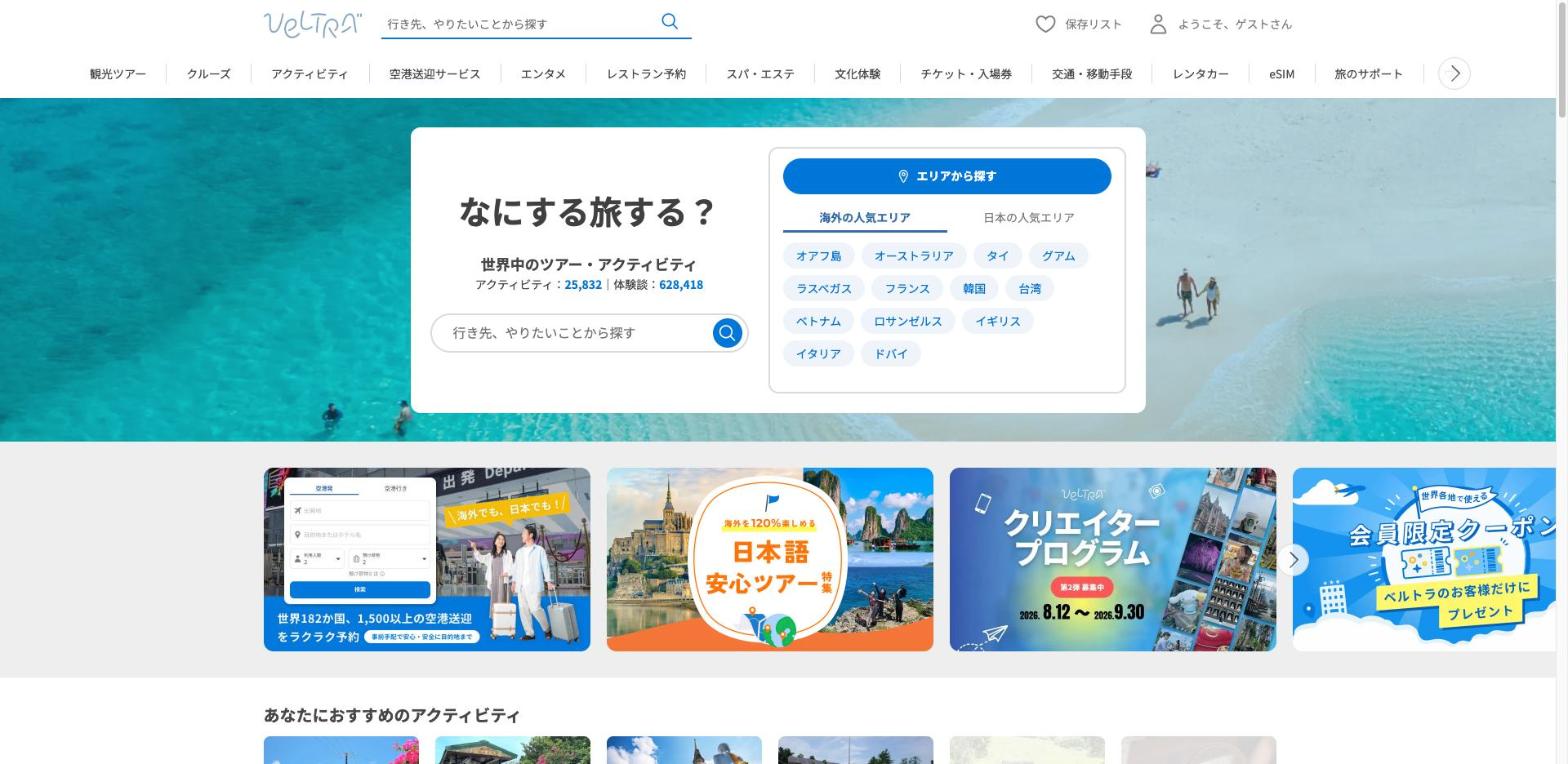
Task: Choose the グアム area chip
Action: [1058, 256]
